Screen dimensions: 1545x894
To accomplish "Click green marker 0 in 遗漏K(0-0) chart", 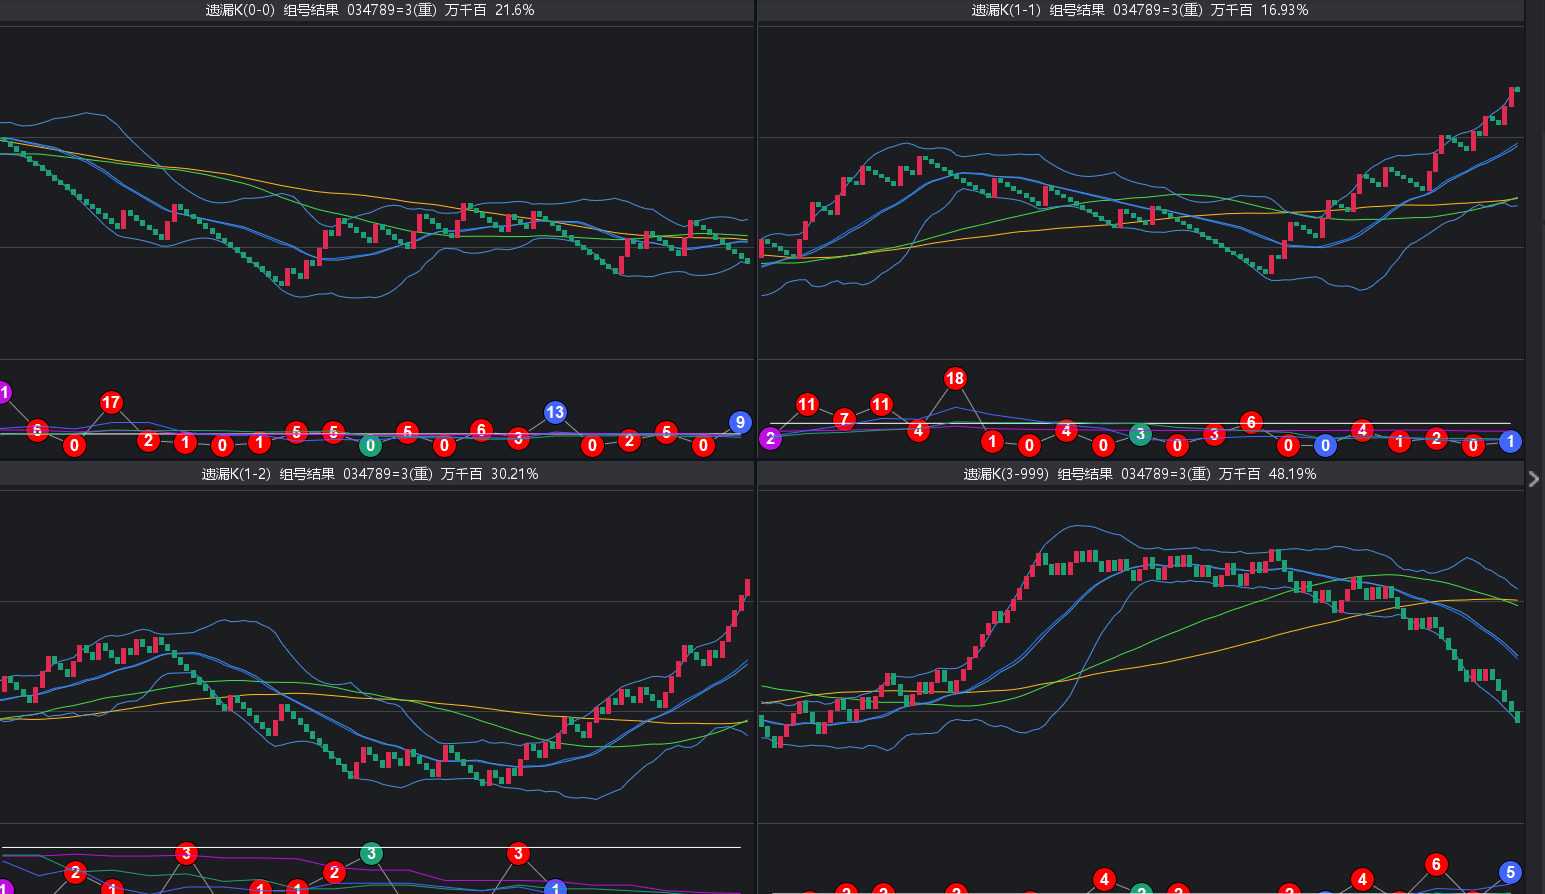I will (370, 446).
